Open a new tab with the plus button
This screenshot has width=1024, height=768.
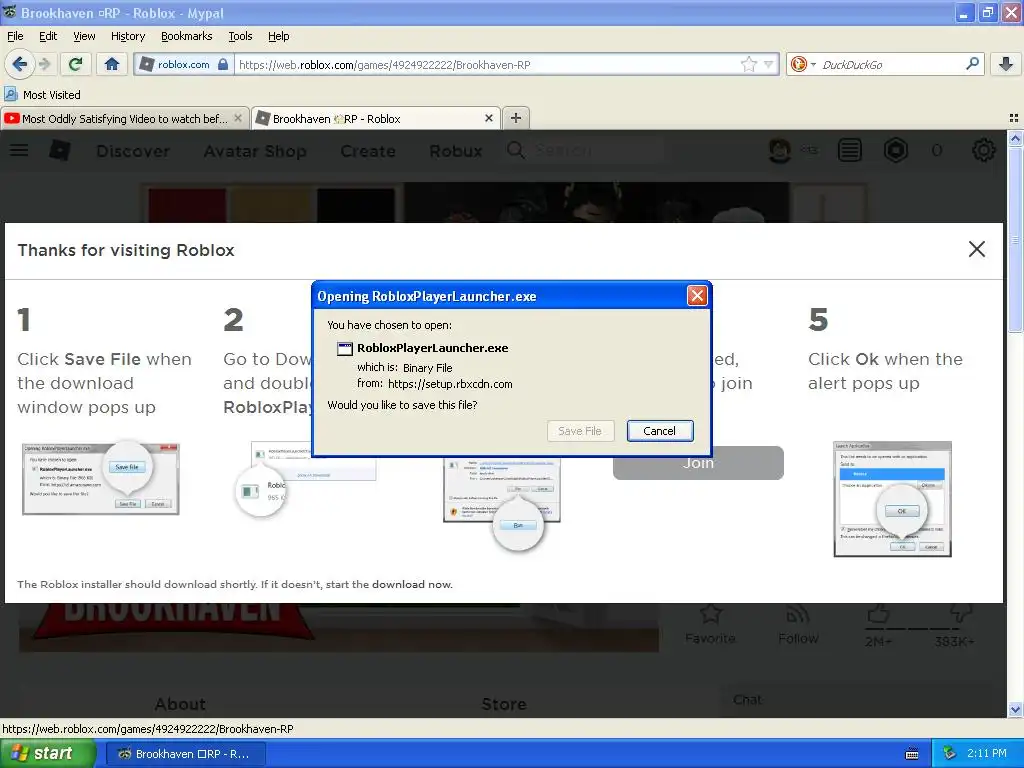click(x=515, y=118)
